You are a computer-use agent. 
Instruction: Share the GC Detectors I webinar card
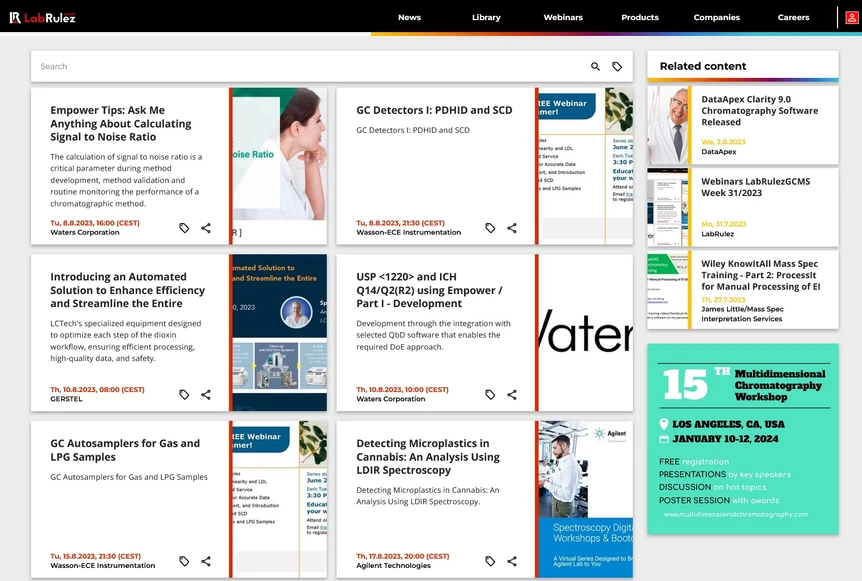point(512,228)
